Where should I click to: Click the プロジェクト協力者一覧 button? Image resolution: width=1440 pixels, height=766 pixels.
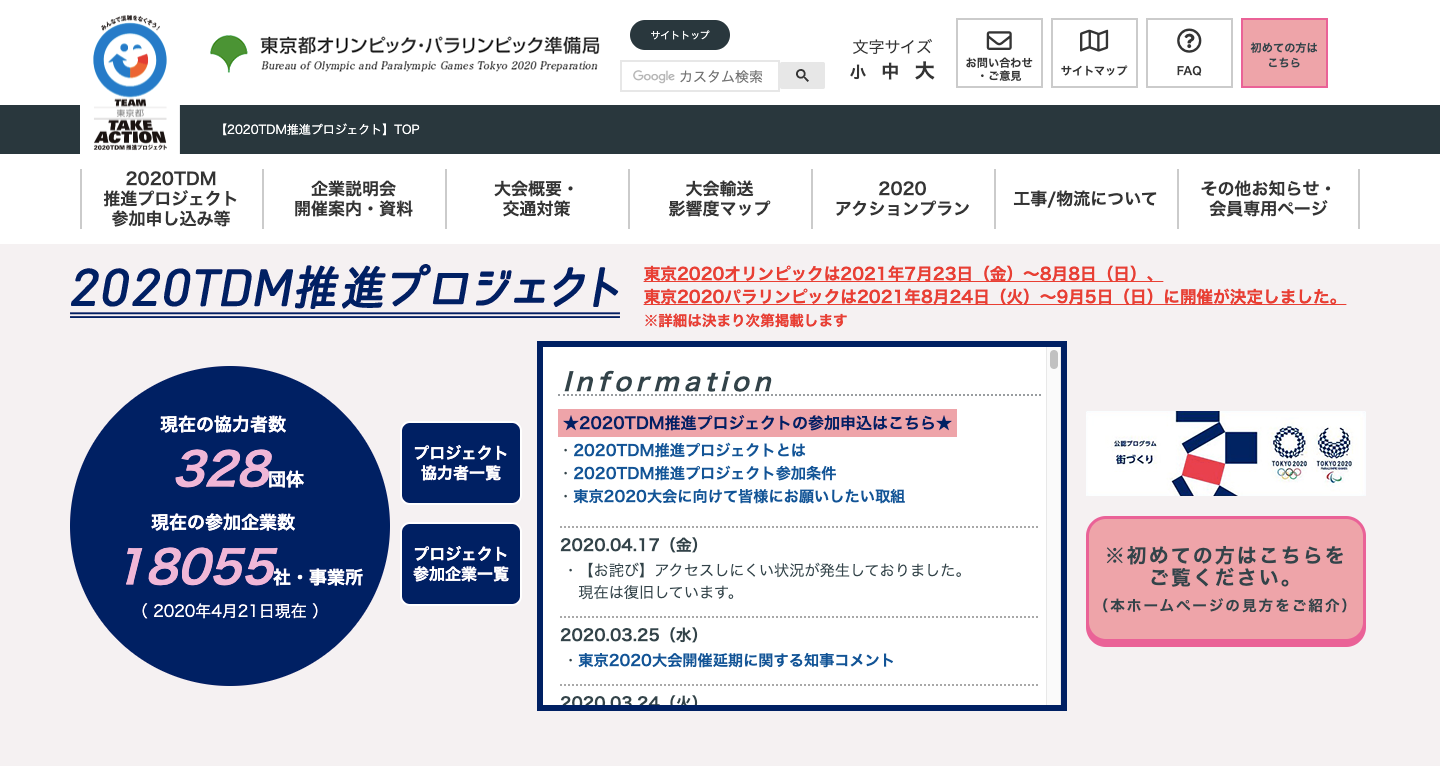coord(461,463)
